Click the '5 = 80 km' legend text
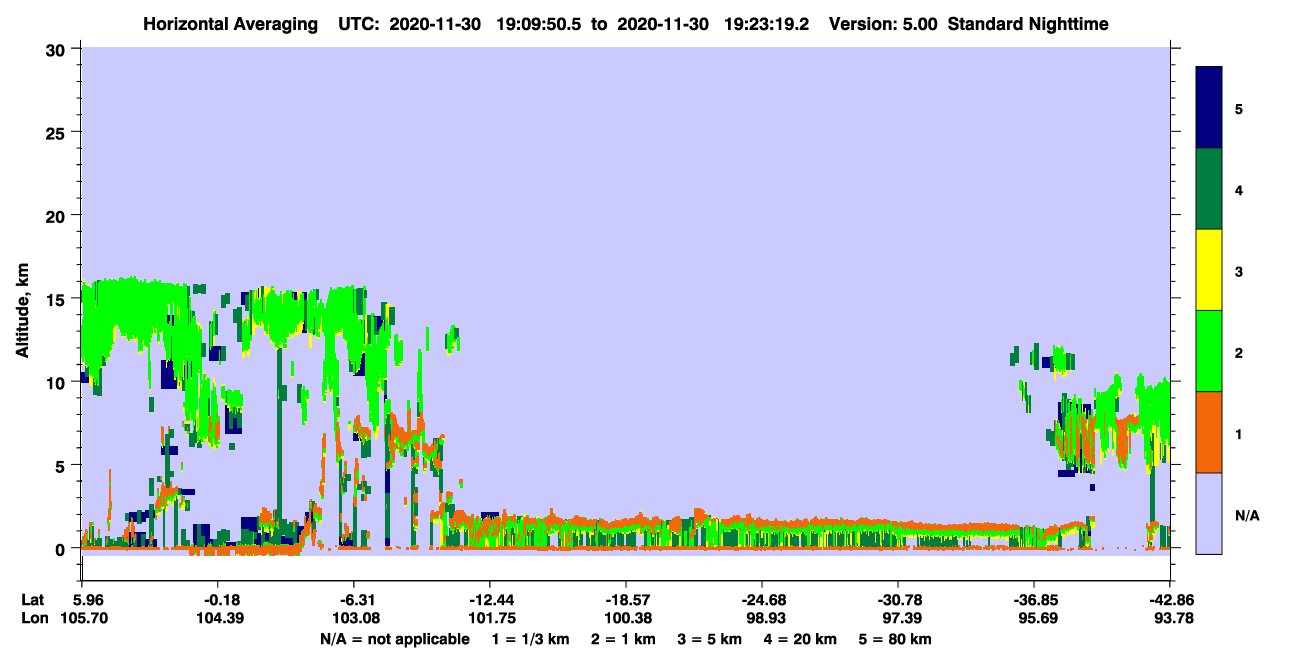Viewport: 1300px width, 667px height. pos(897,639)
